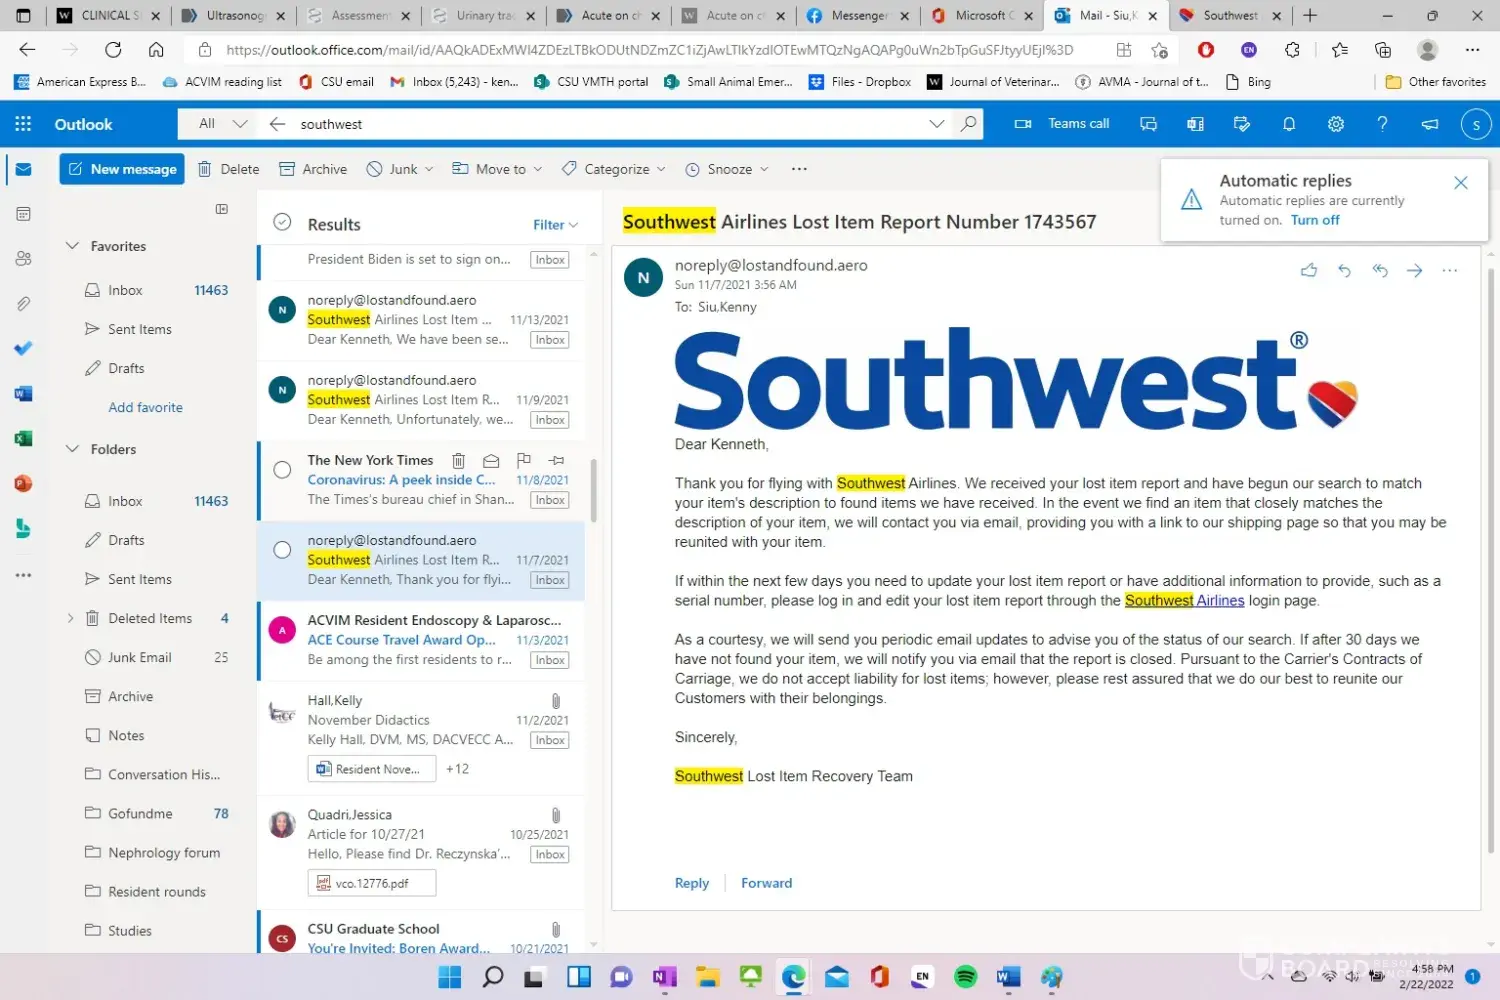Open Word from the Windows taskbar
Screen dimensions: 1500x1000
click(1008, 977)
